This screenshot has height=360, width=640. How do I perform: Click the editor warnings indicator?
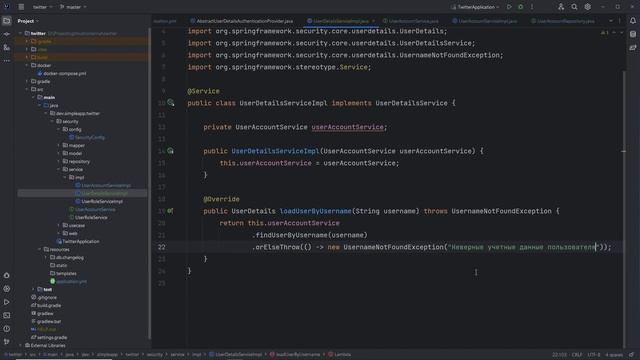pos(604,32)
